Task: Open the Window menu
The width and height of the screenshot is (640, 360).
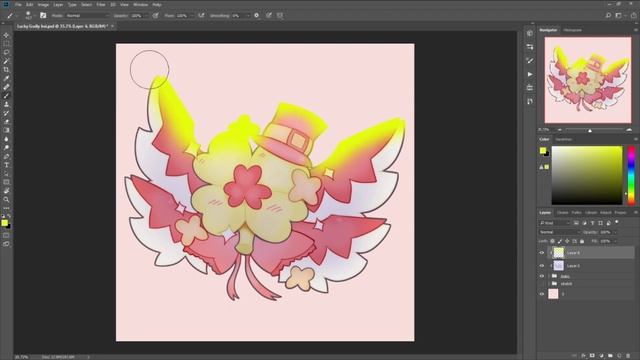Action: point(141,4)
